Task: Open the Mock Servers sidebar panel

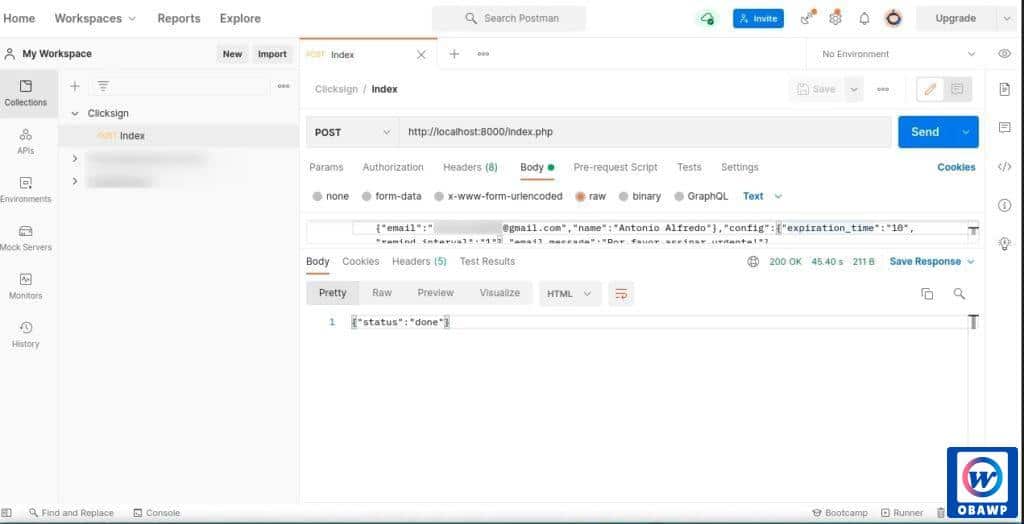Action: pos(26,238)
